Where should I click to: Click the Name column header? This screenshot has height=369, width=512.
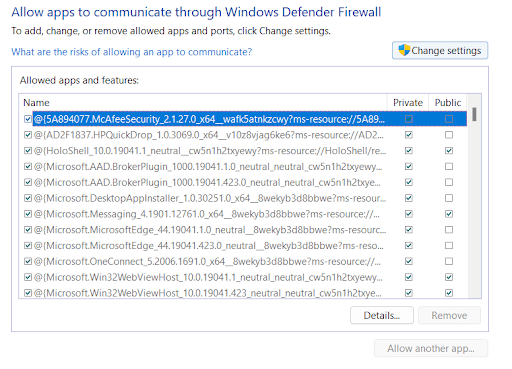(36, 103)
